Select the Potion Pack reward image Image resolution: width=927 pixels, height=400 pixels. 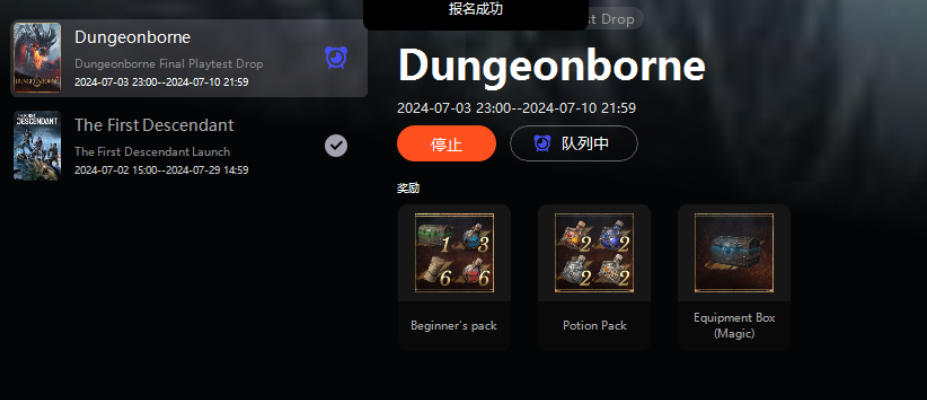point(594,253)
